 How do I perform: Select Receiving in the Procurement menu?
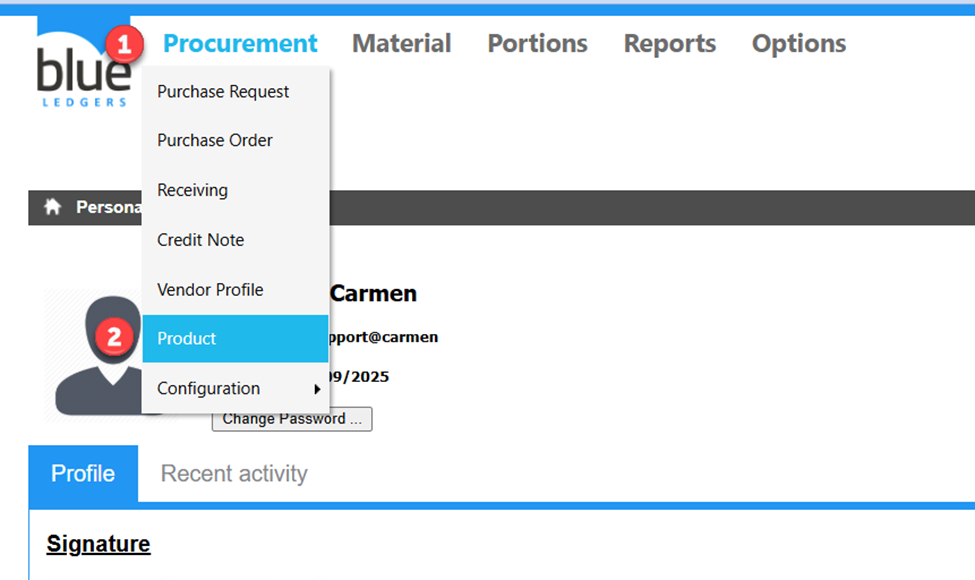click(192, 190)
